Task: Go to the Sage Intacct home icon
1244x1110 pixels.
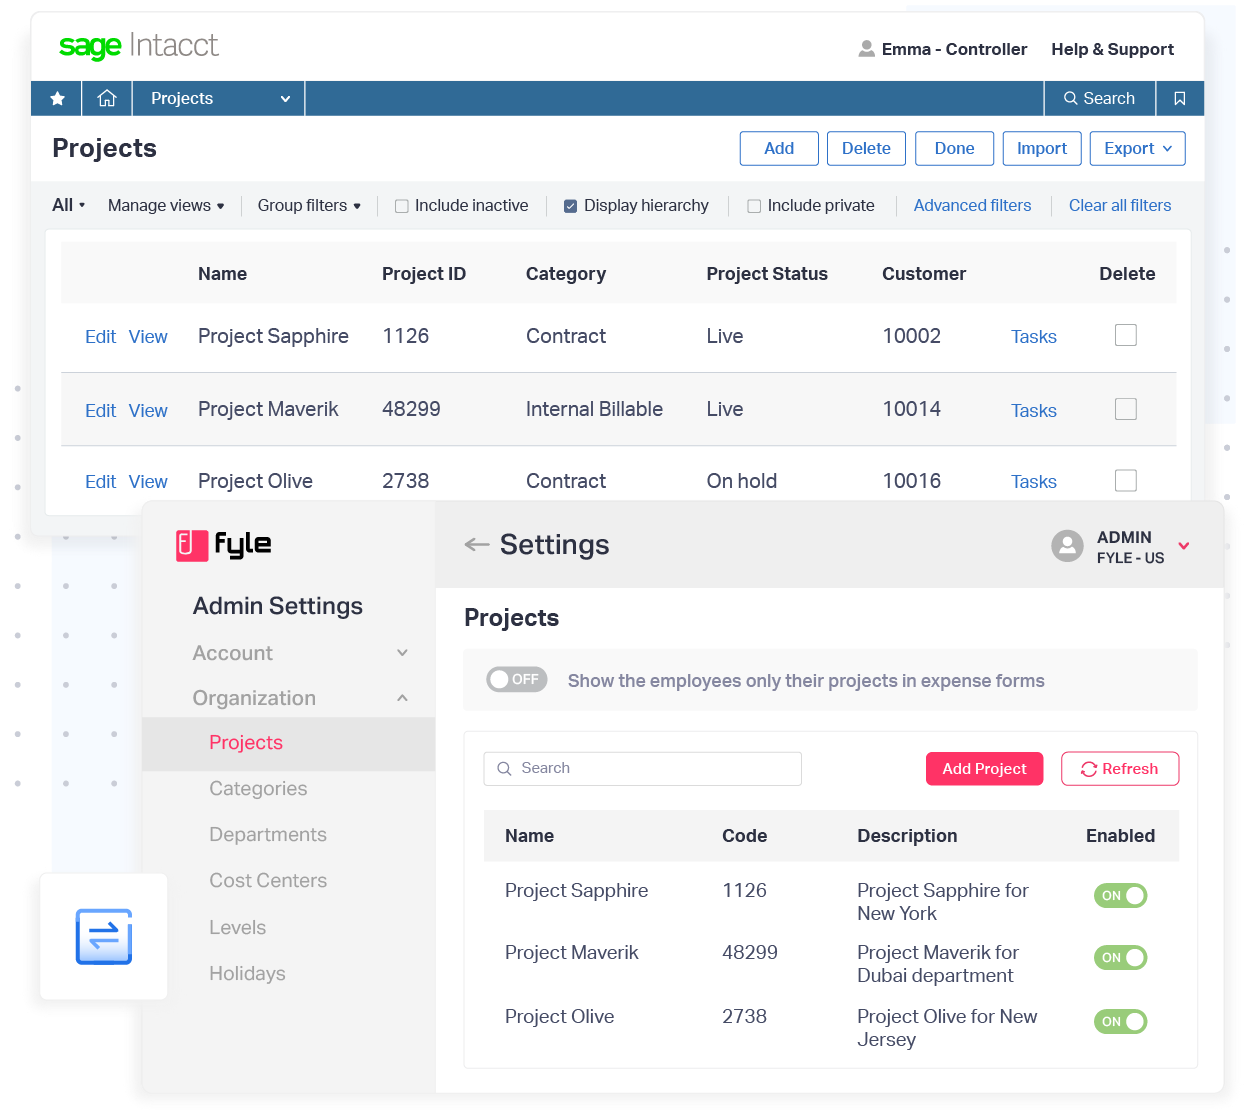Action: (x=107, y=98)
